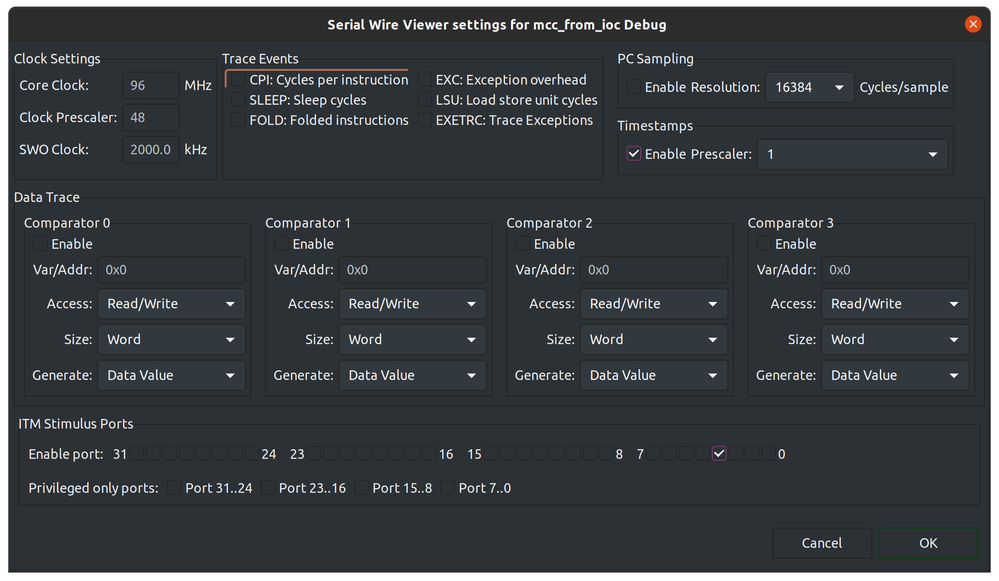
Task: Enable ITM stimulus port 16
Action: 430,454
